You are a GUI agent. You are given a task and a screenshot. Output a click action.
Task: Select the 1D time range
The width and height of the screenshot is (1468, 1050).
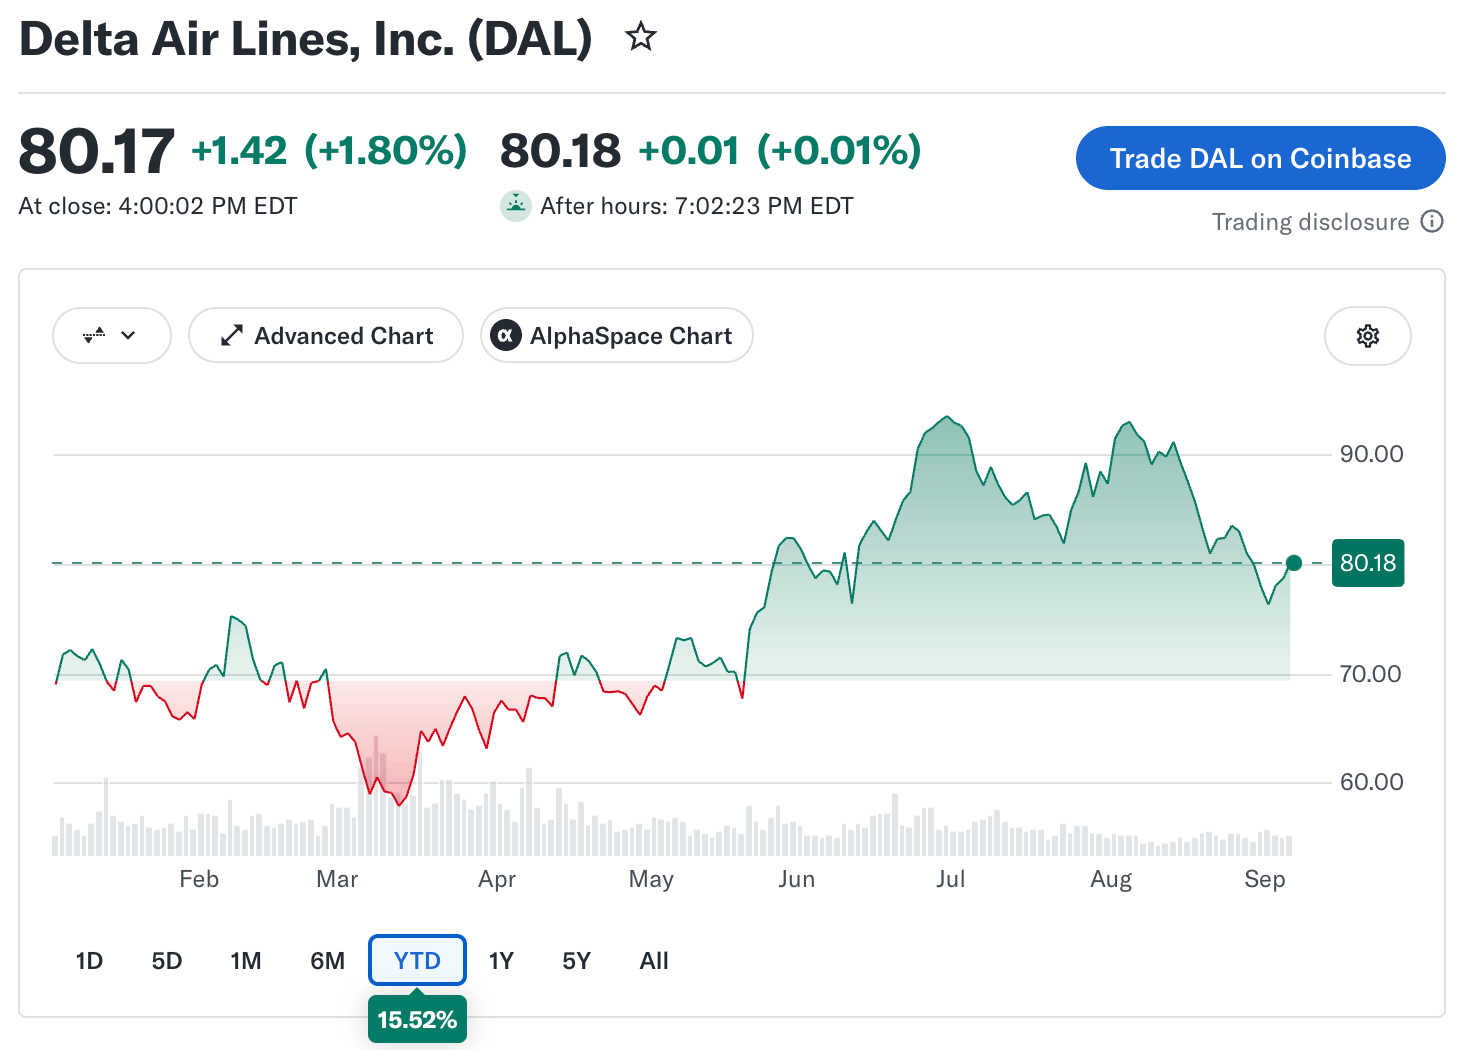[89, 961]
